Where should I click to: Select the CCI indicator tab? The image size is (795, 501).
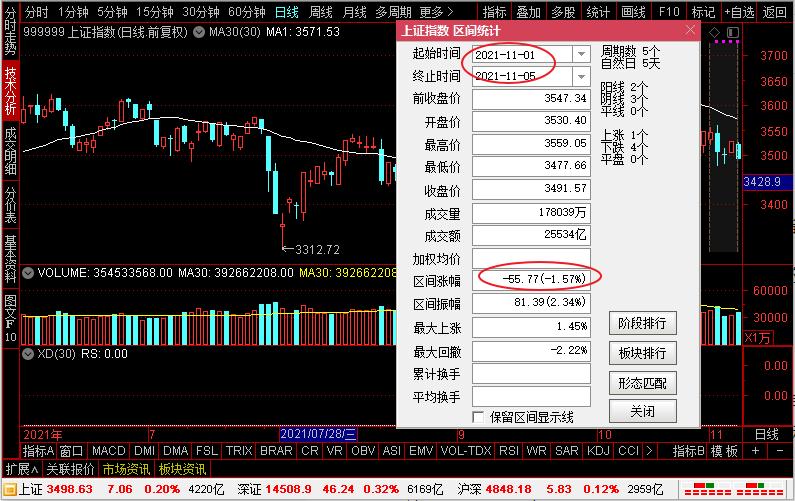coord(628,450)
